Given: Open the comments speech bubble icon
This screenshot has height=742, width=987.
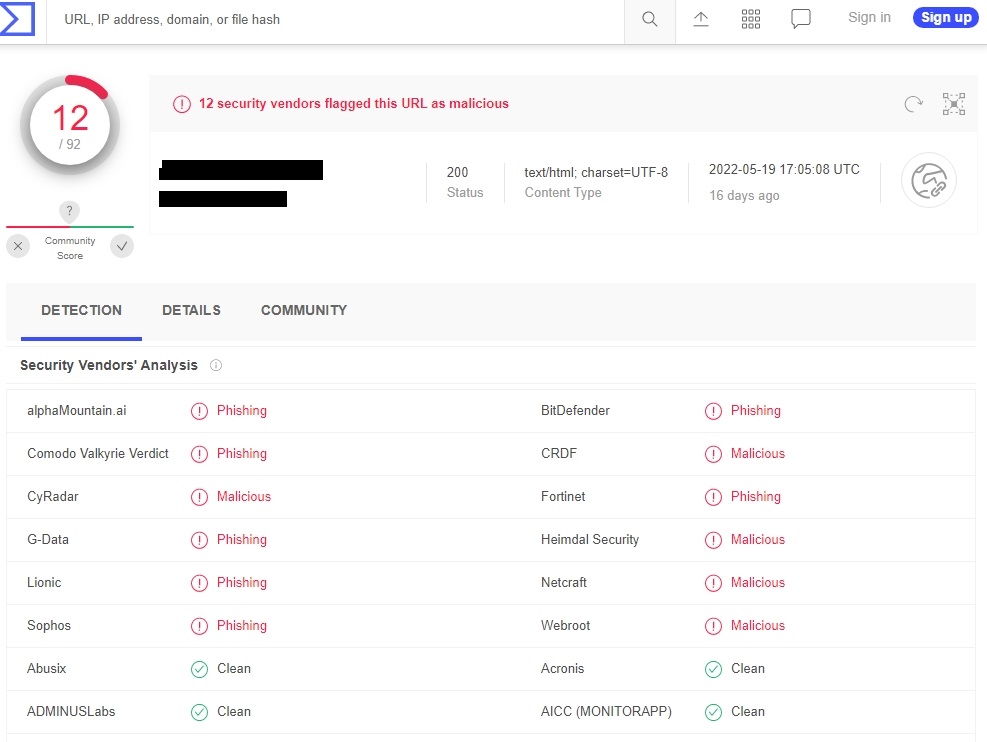Looking at the screenshot, I should (801, 19).
